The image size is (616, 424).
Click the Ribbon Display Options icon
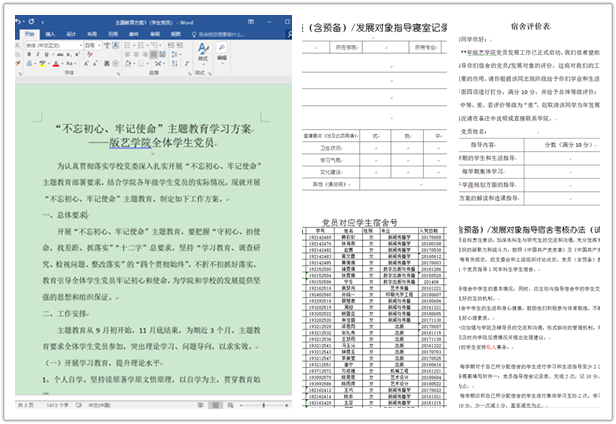coord(251,22)
